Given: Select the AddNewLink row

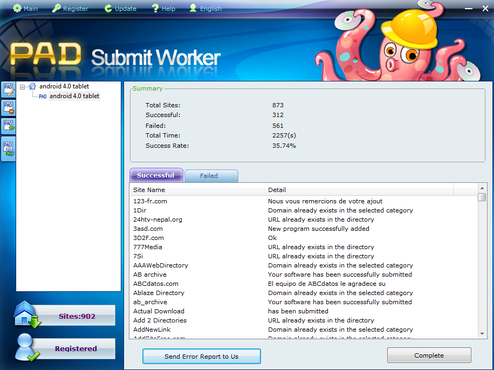Looking at the screenshot, I should pos(304,329).
